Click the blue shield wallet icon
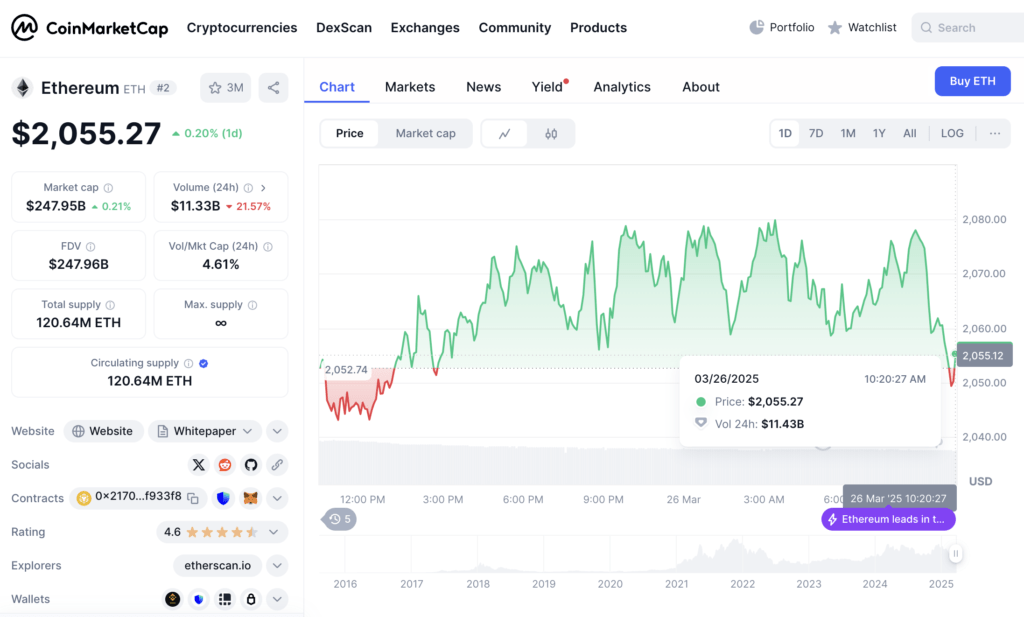The height and width of the screenshot is (617, 1024). (x=199, y=599)
